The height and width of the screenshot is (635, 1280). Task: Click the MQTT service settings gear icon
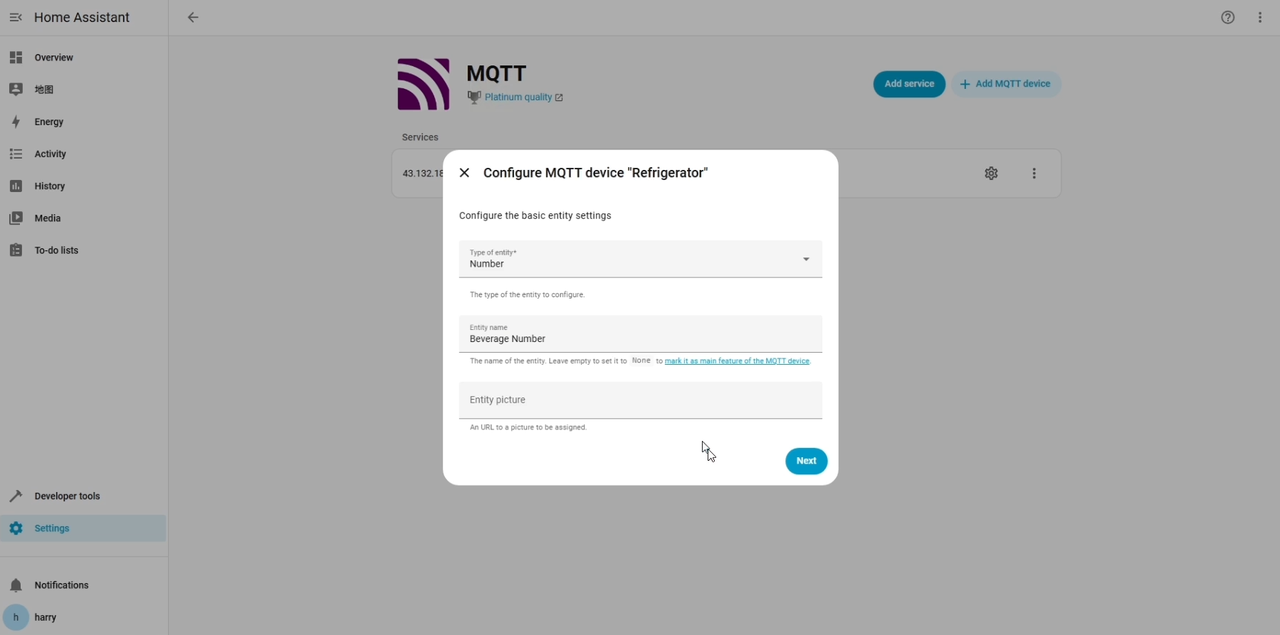991,173
